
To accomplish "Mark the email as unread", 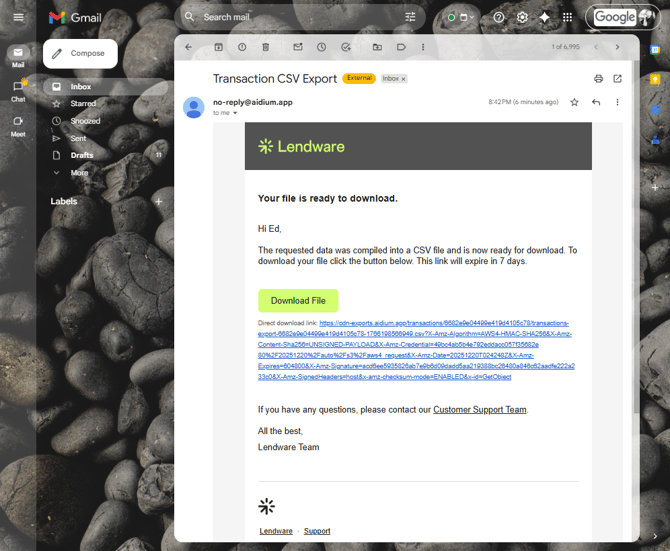I will [298, 47].
